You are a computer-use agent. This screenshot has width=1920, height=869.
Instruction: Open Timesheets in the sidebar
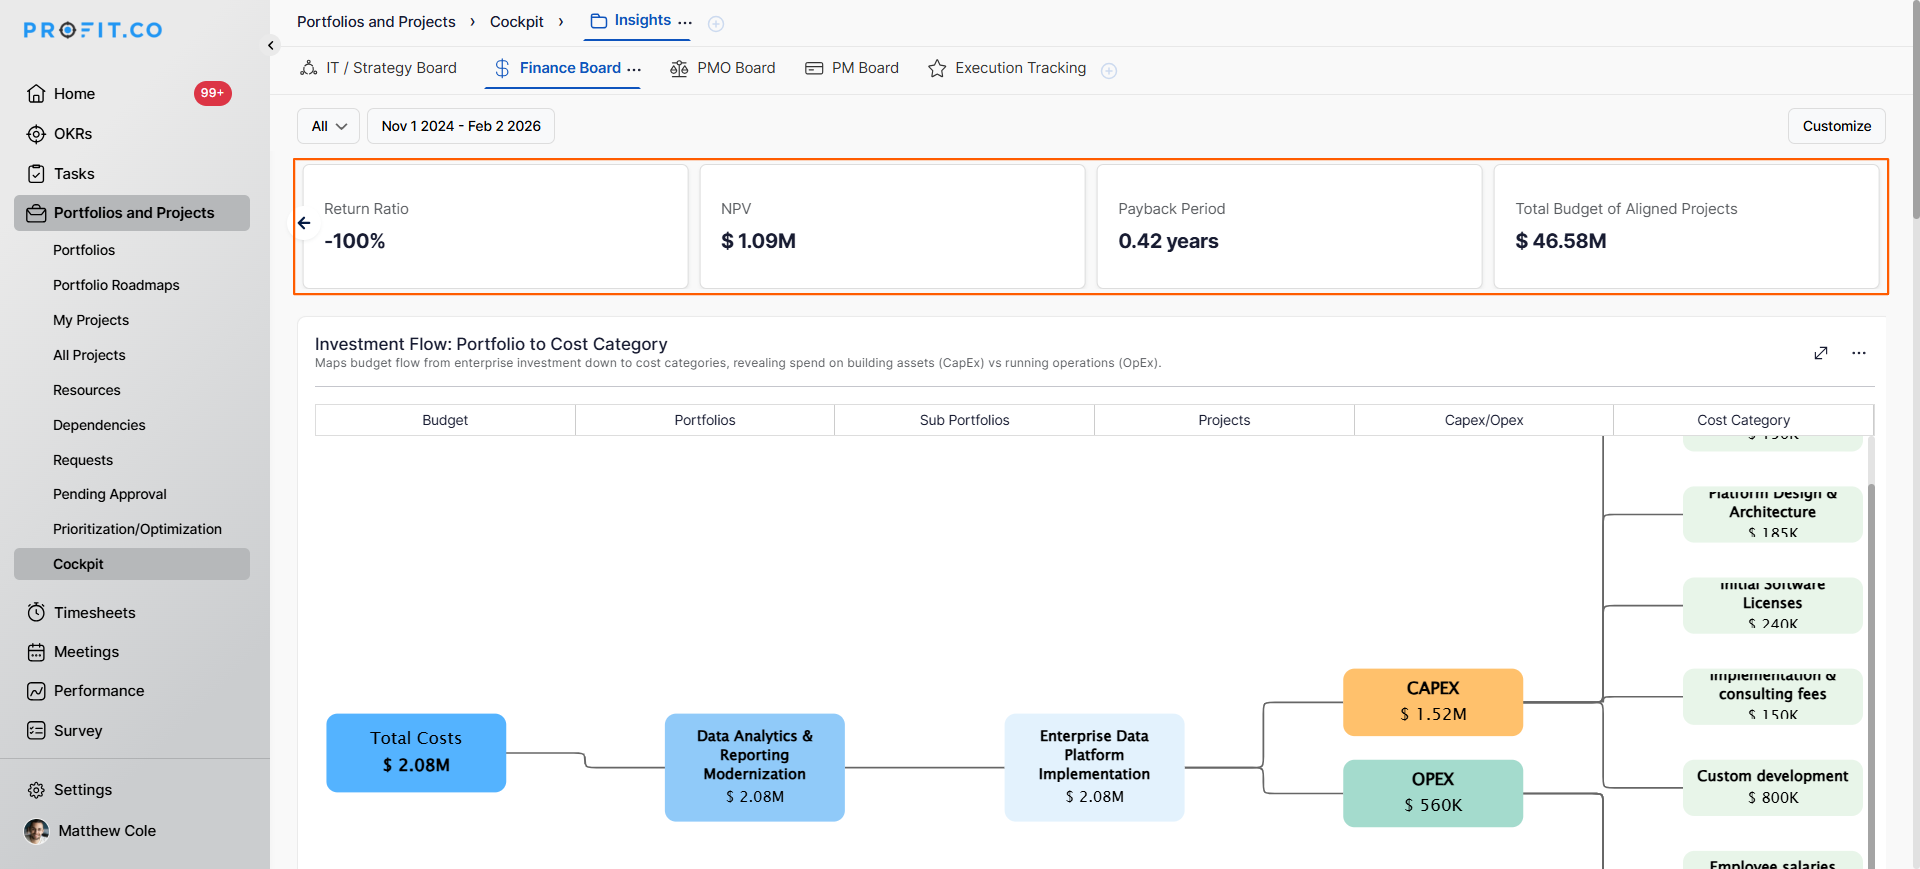pyautogui.click(x=94, y=613)
